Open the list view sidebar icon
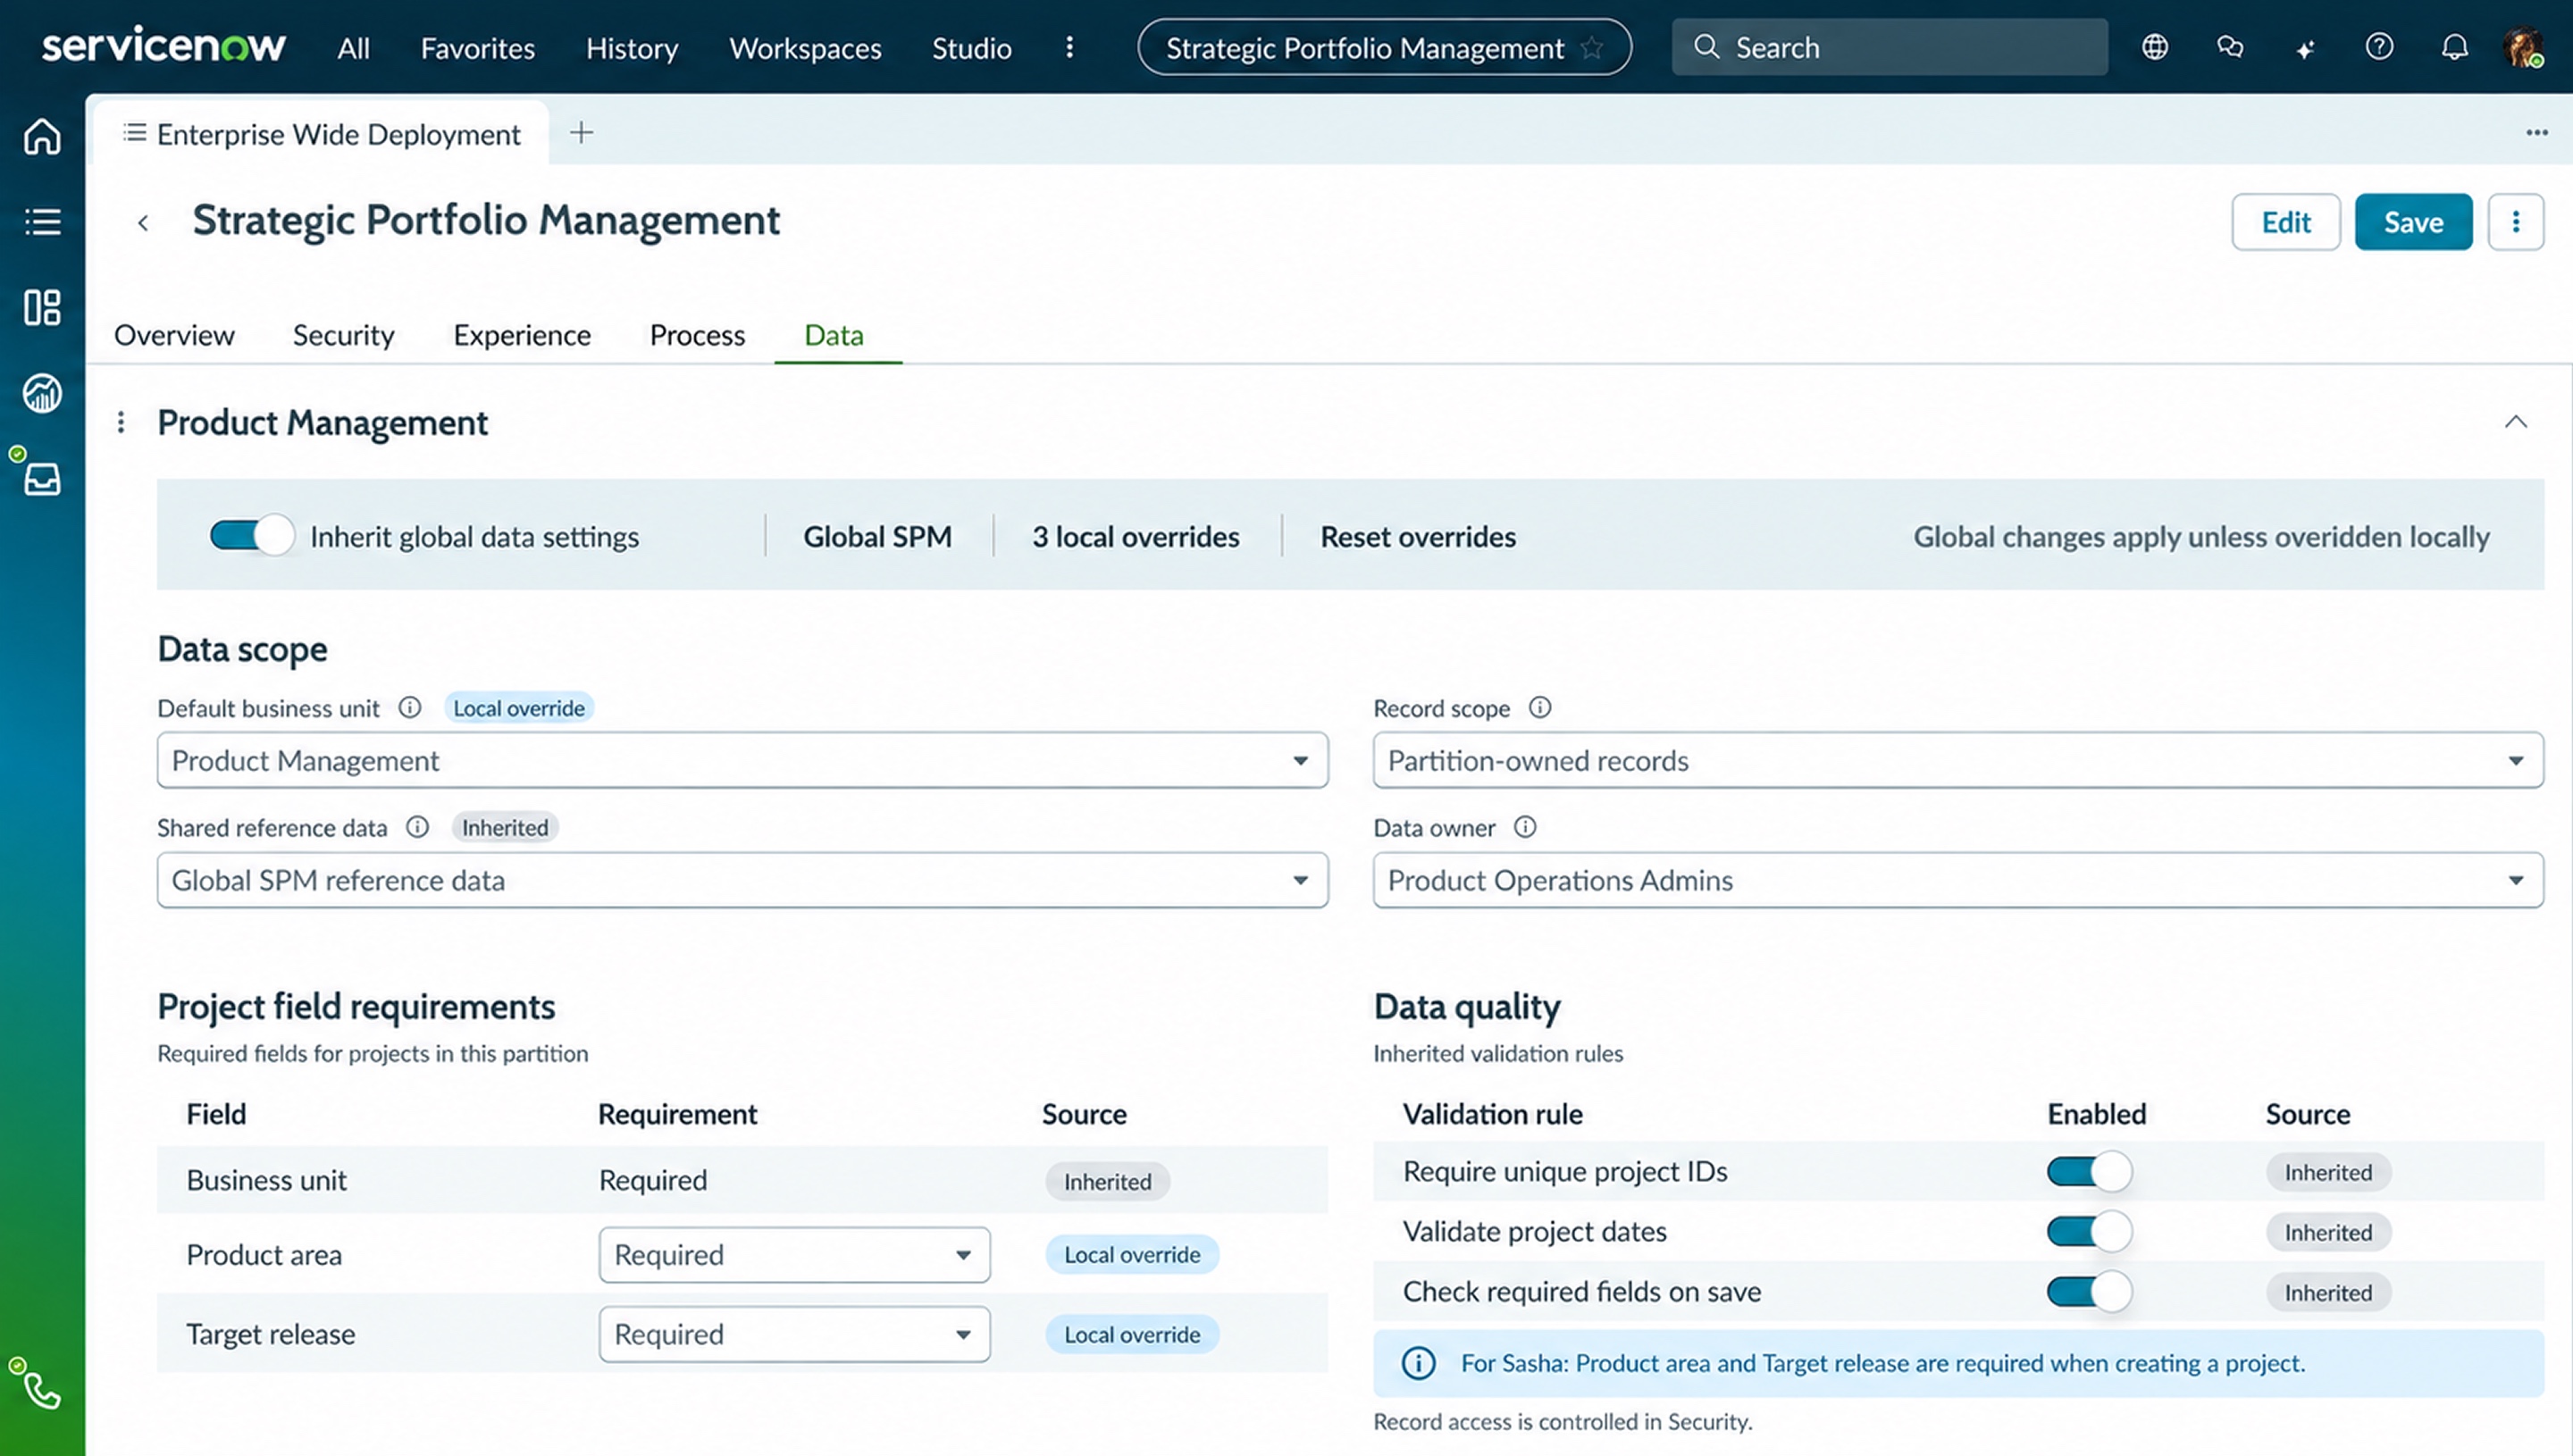 coord(42,222)
